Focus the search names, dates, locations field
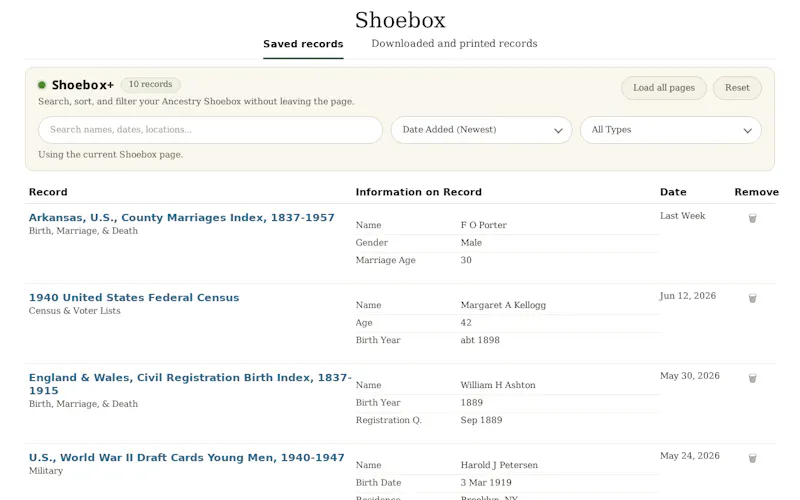Viewport: 800px width, 500px height. [x=210, y=130]
